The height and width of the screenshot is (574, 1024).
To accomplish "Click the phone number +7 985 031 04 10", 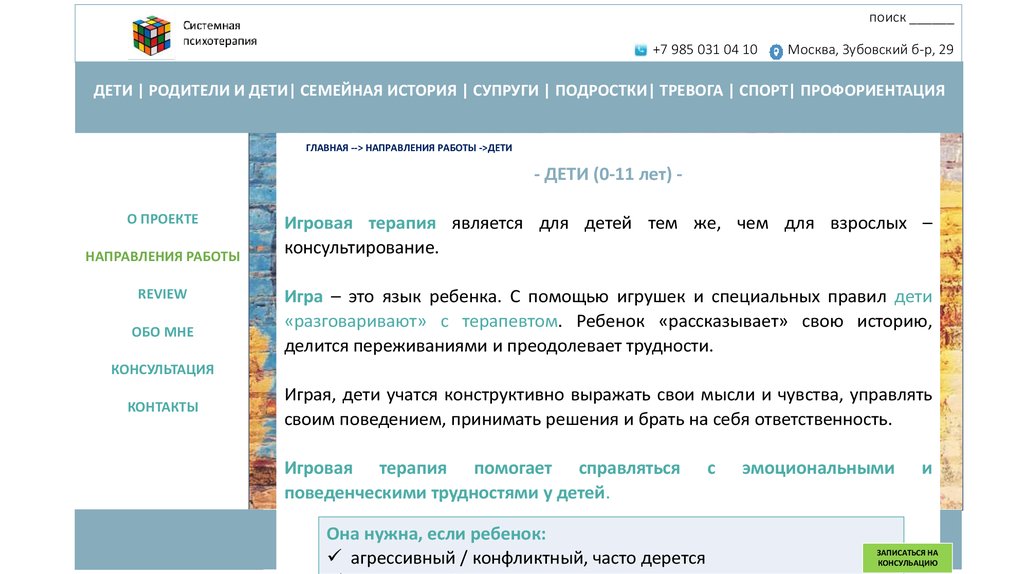I will click(705, 50).
